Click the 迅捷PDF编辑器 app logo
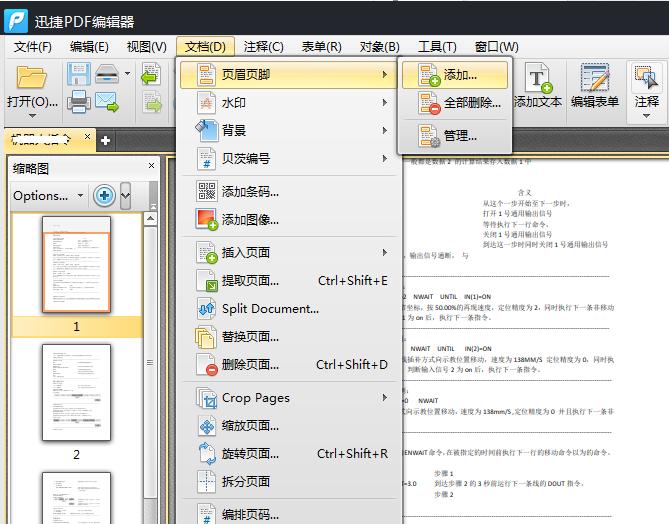The height and width of the screenshot is (524, 669). coord(16,20)
